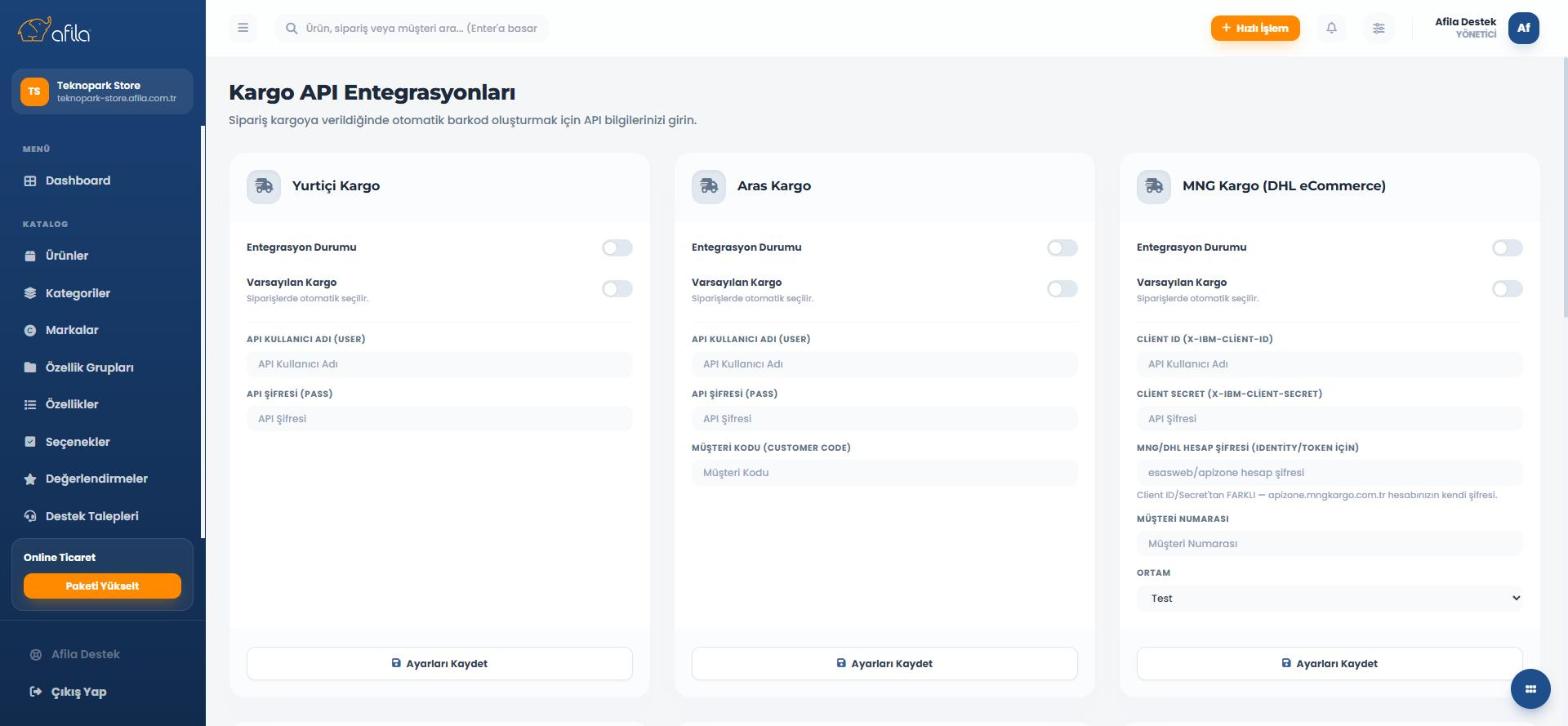Screen dimensions: 1568x726
Task: Open Seçenekler menu item
Action: pos(102,442)
